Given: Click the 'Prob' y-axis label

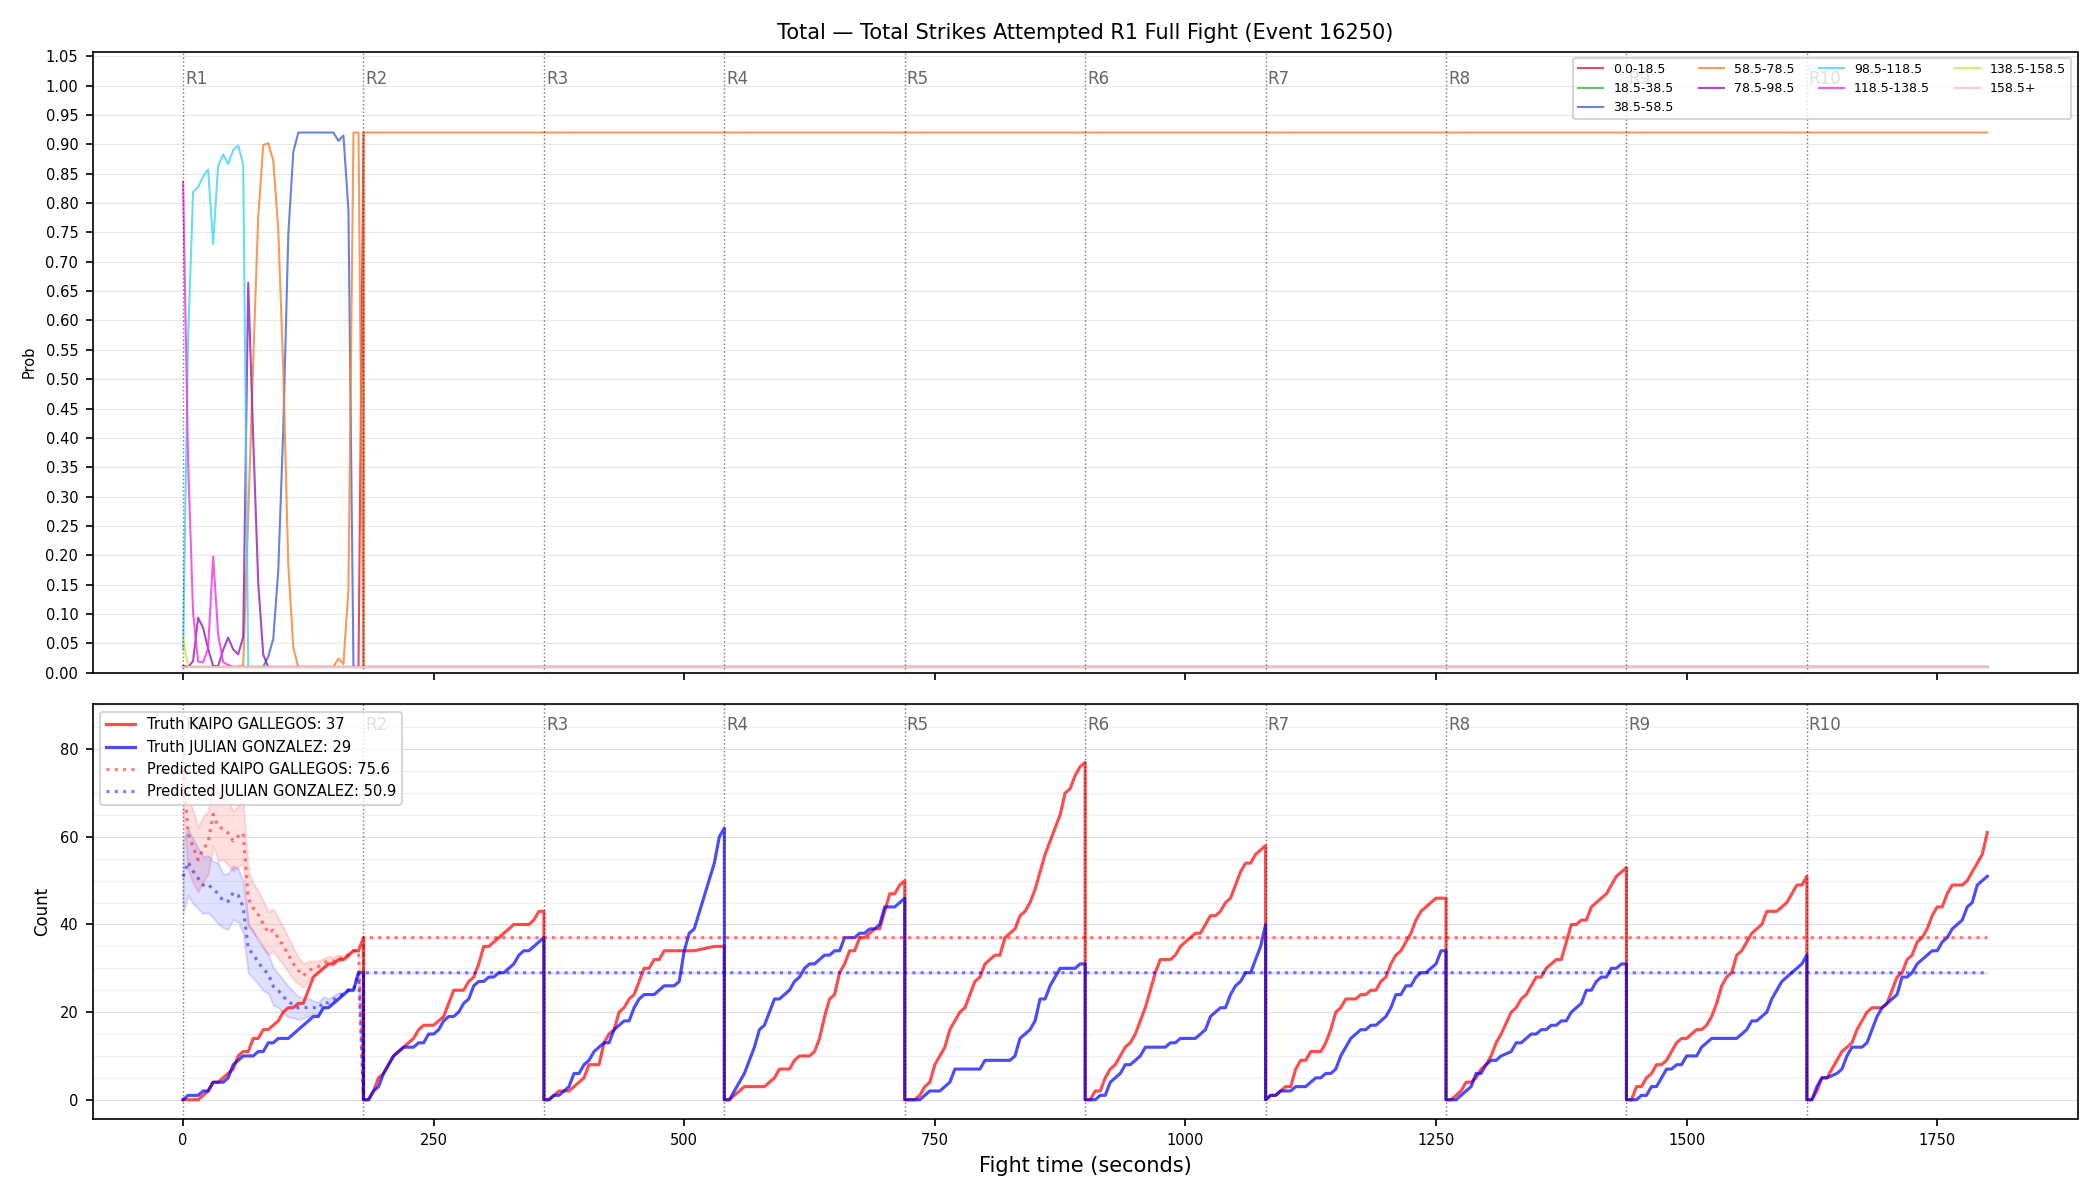Looking at the screenshot, I should [x=28, y=363].
